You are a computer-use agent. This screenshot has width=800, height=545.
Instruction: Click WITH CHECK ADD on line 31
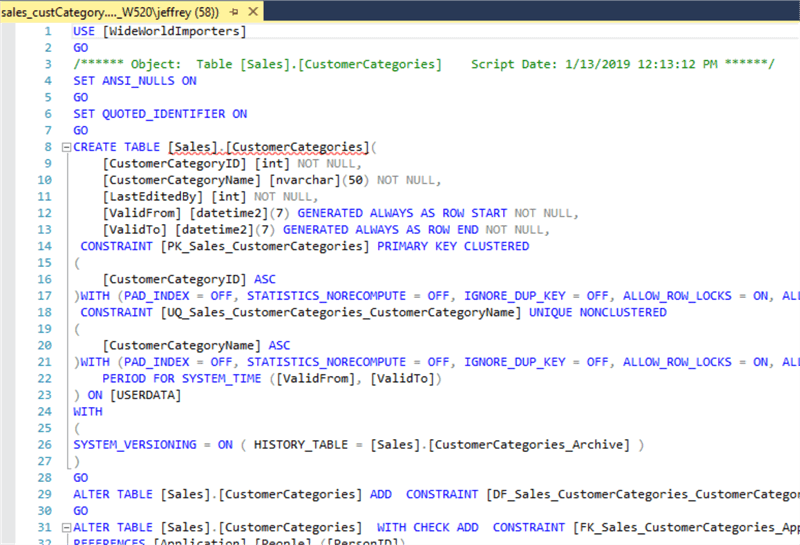click(x=428, y=527)
